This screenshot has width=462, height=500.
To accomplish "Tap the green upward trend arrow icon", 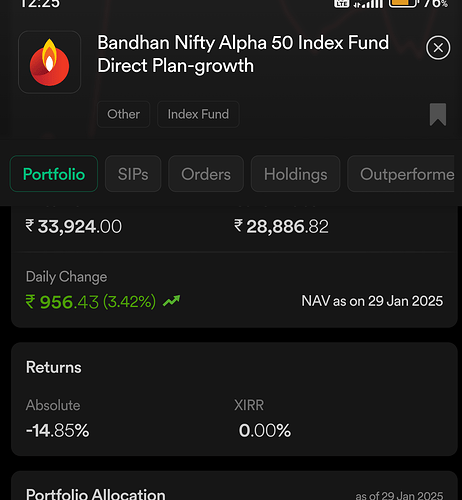I will coord(171,301).
